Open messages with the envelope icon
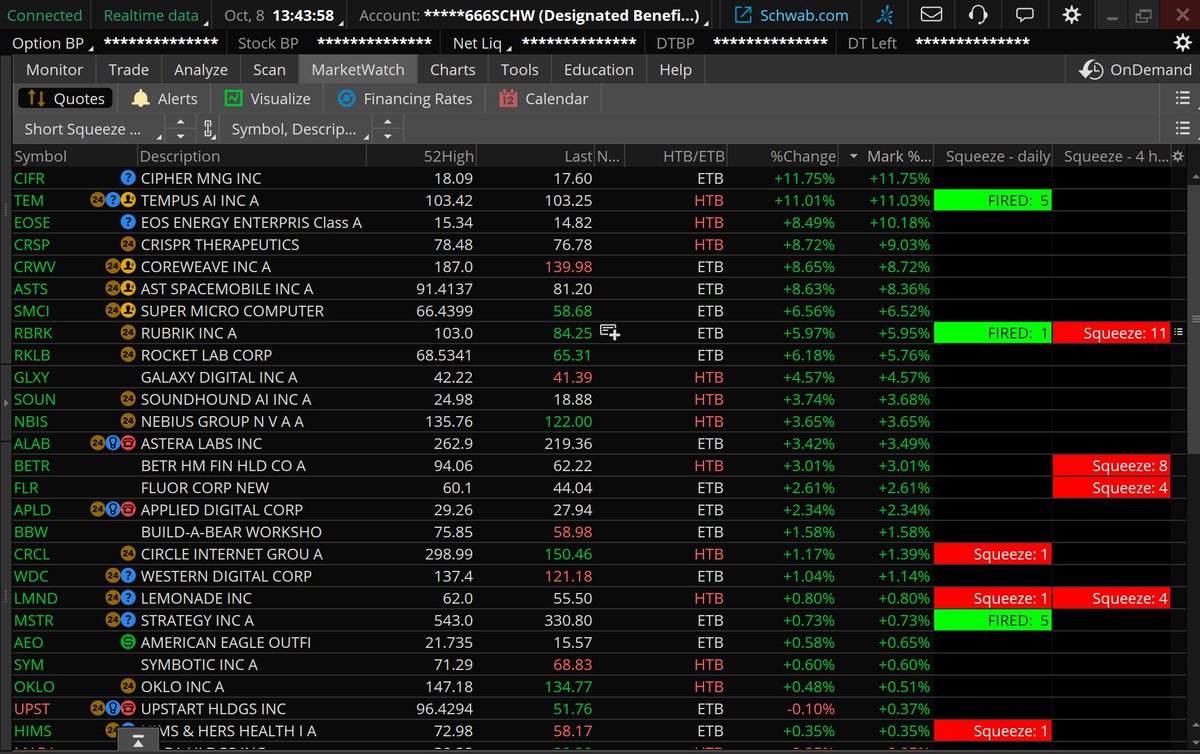This screenshot has width=1200, height=754. point(931,15)
